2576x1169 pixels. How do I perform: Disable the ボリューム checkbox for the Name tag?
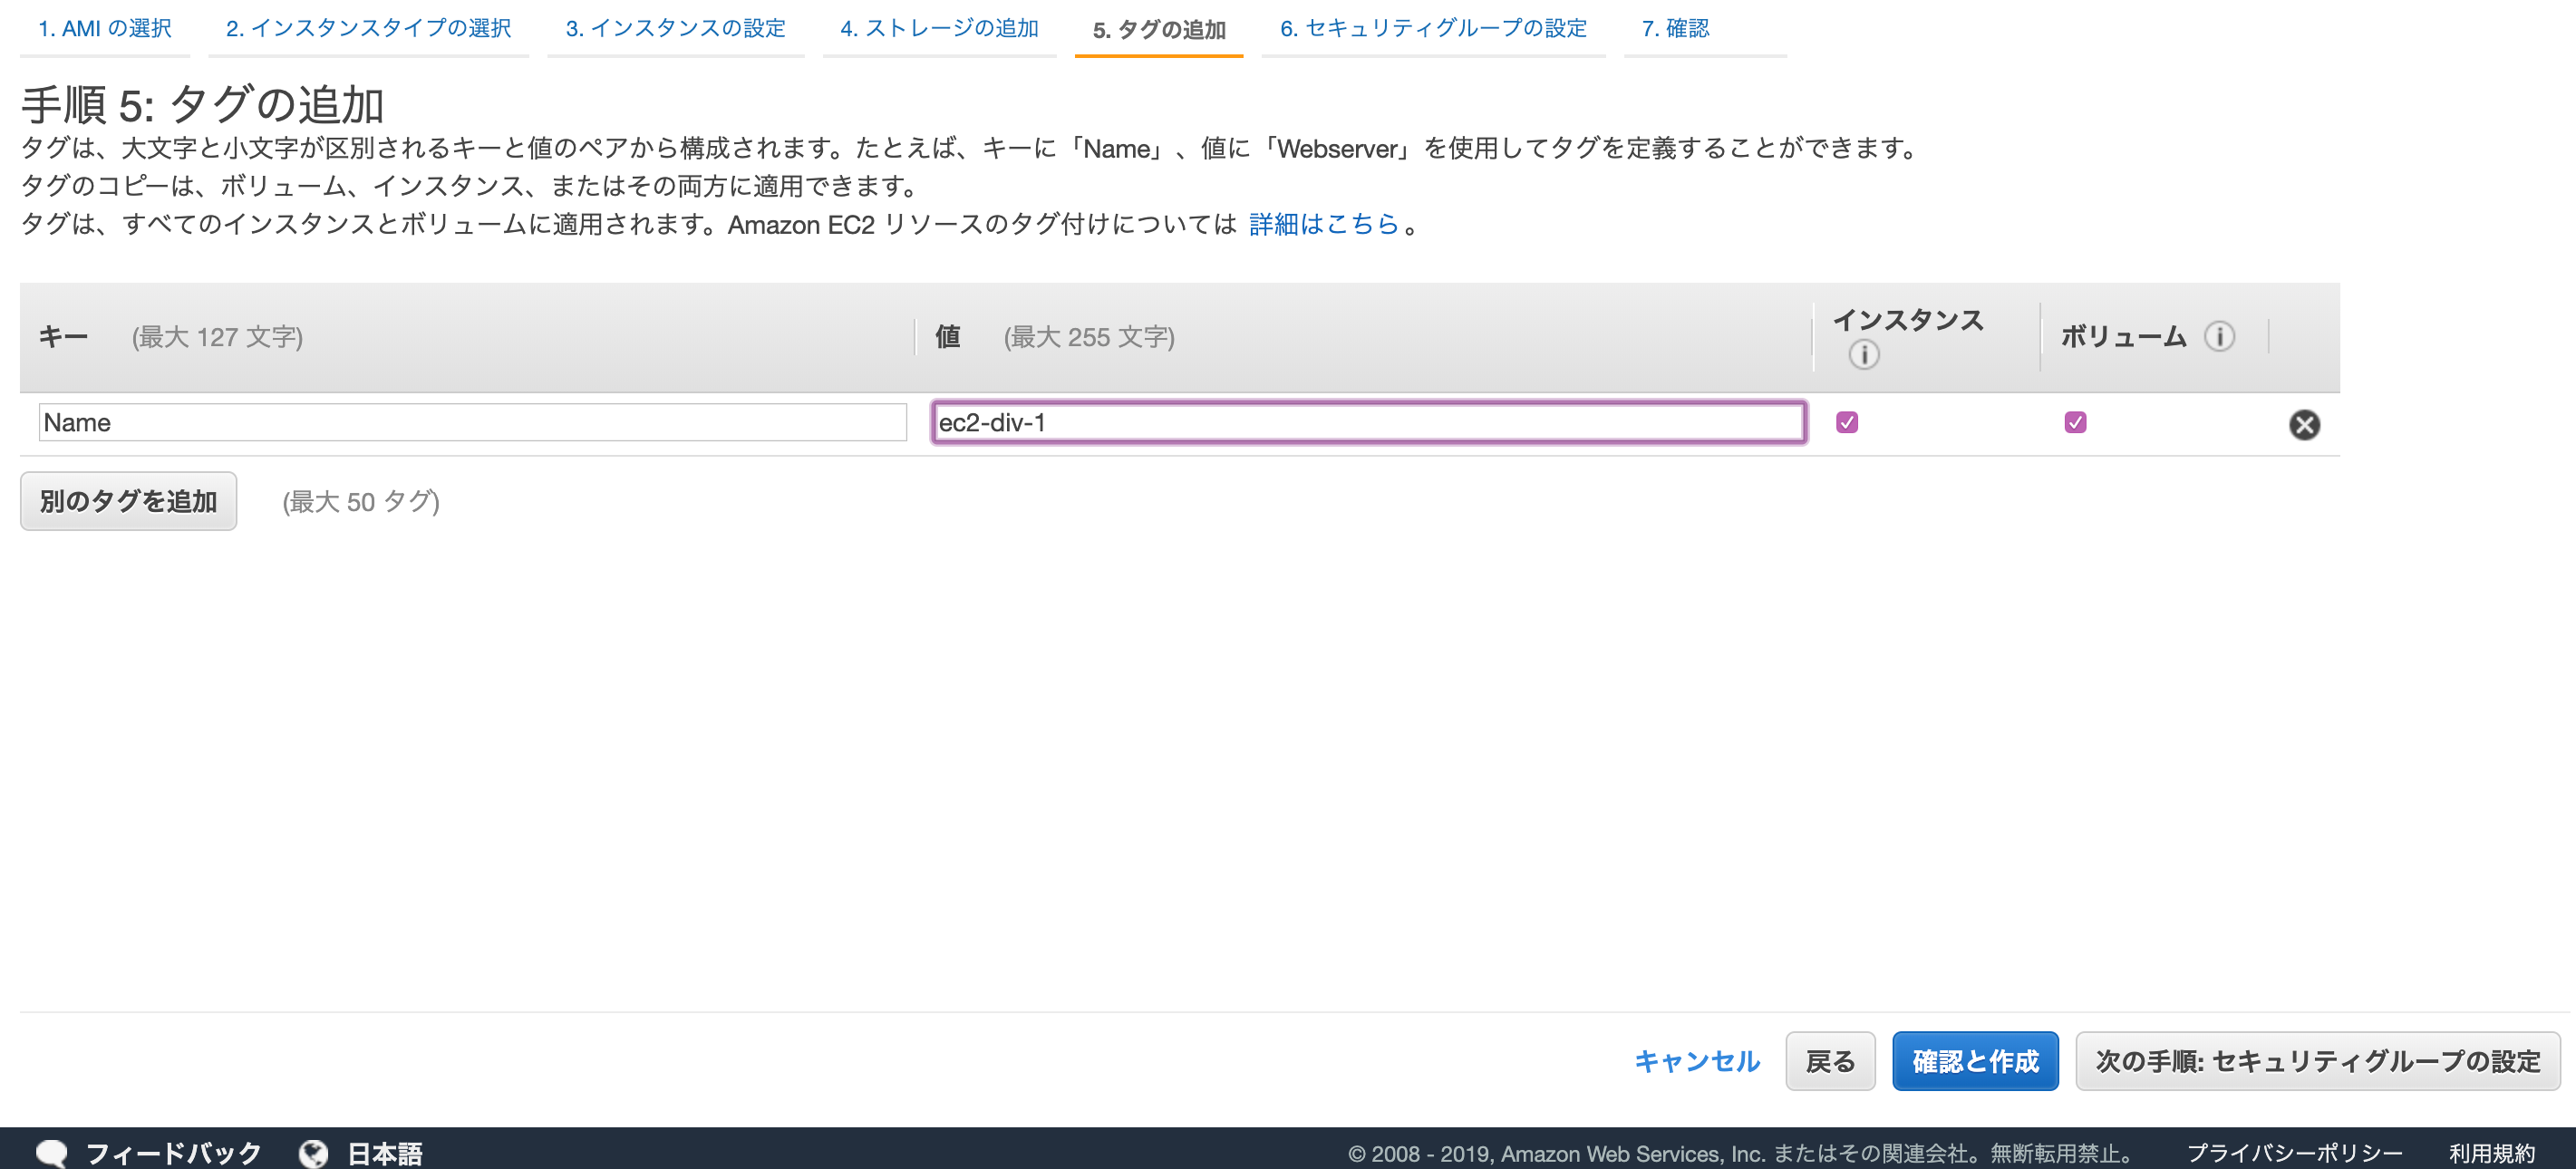click(x=2076, y=422)
